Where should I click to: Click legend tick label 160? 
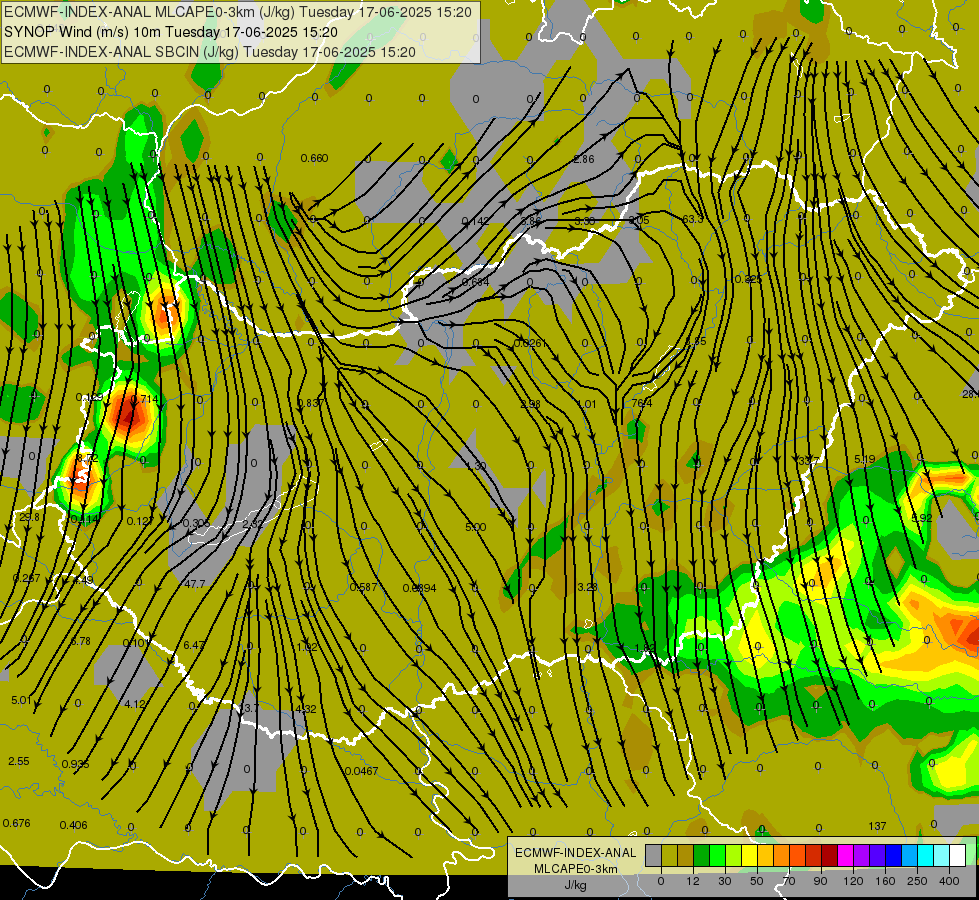click(x=885, y=881)
